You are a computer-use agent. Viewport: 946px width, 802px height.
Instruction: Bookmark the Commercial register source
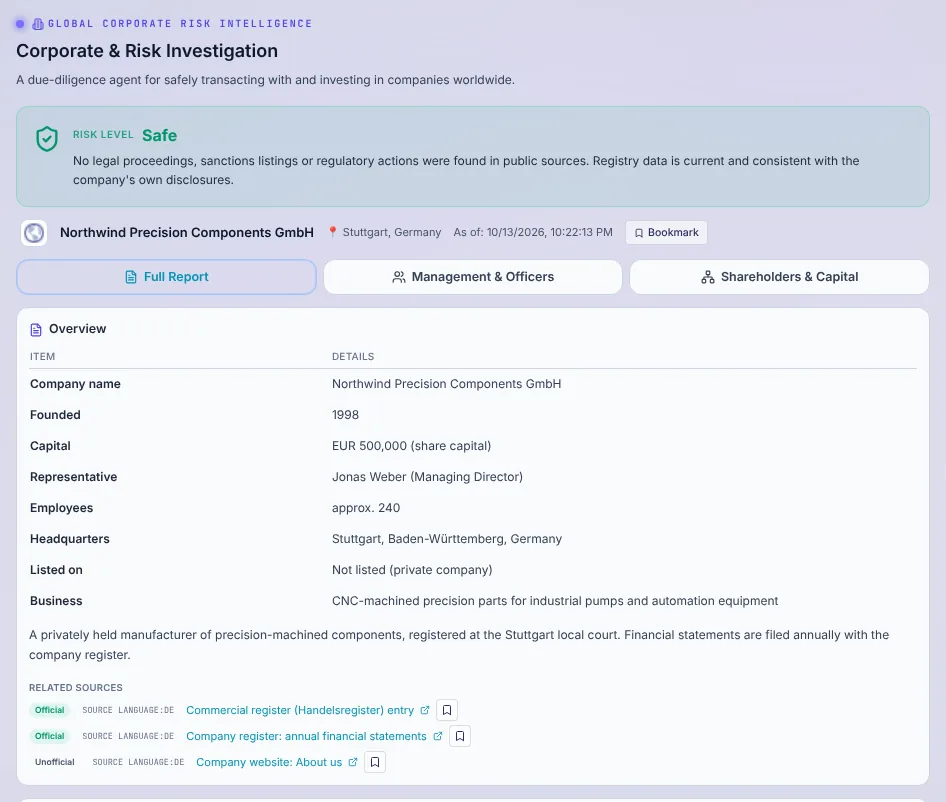click(x=447, y=710)
